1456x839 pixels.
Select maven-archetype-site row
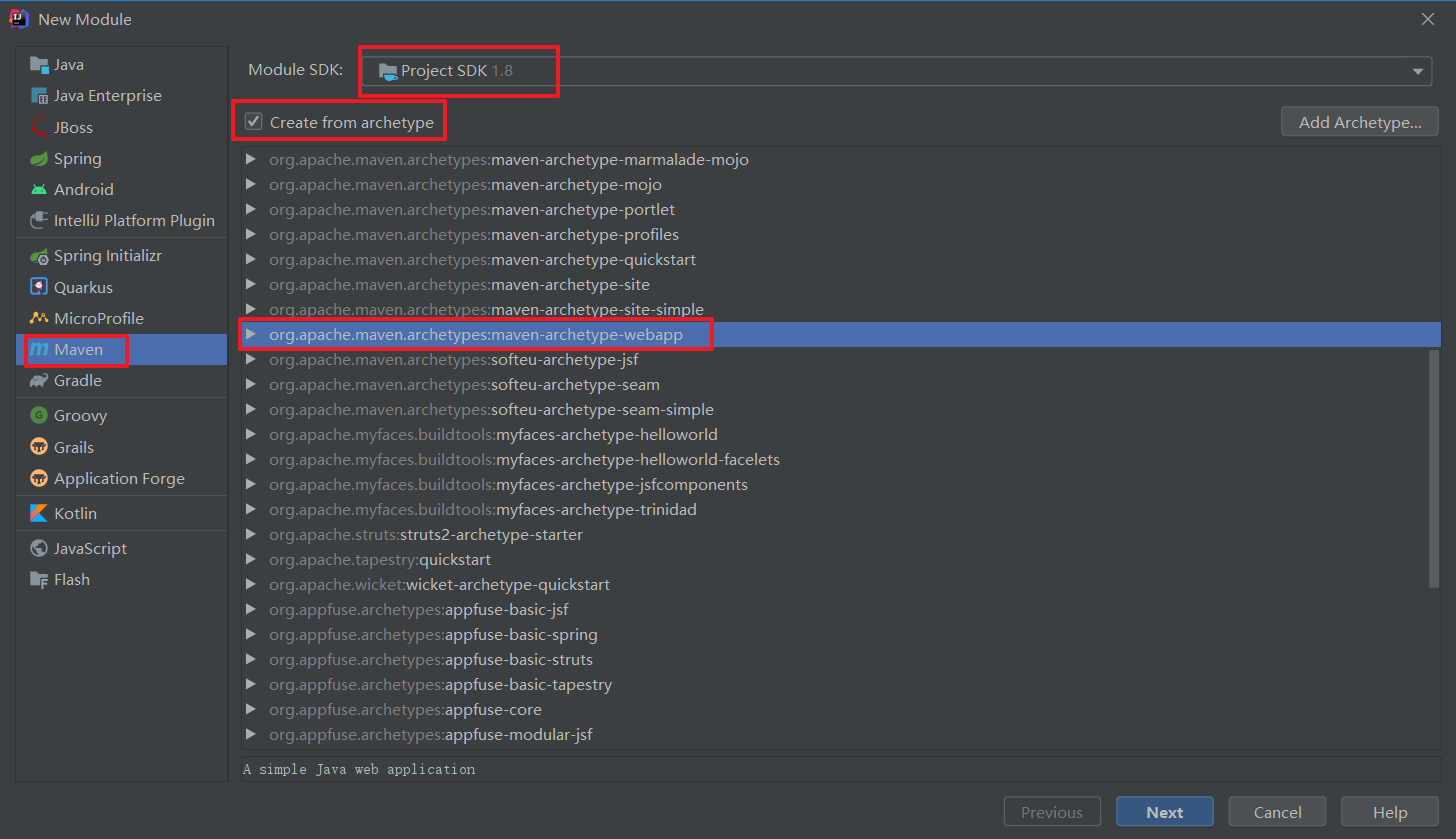pyautogui.click(x=841, y=285)
